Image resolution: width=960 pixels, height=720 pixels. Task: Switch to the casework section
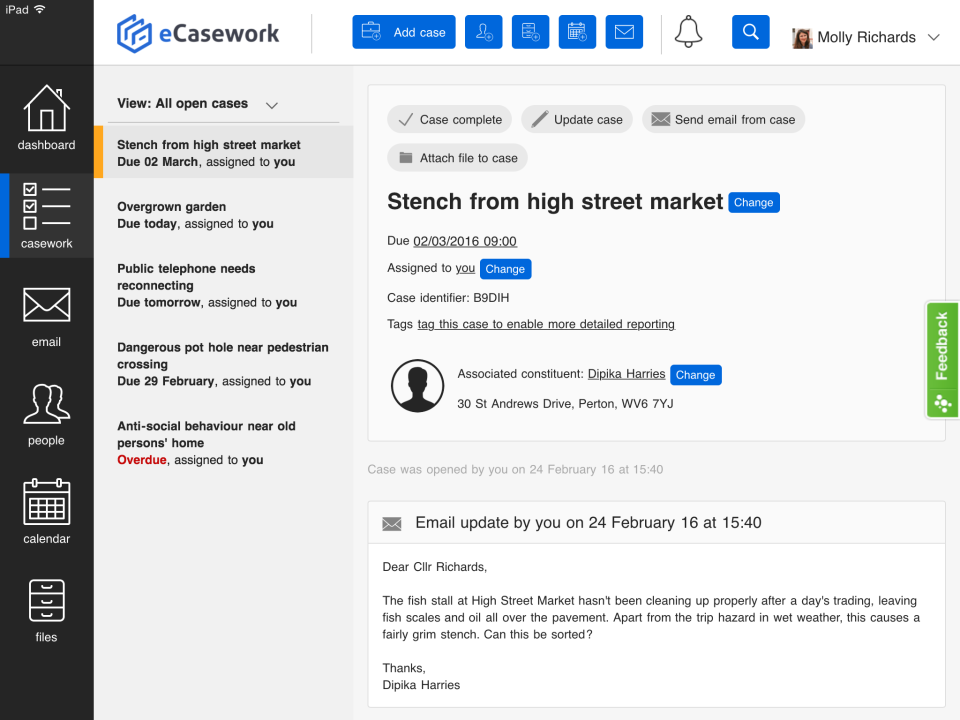coord(46,215)
